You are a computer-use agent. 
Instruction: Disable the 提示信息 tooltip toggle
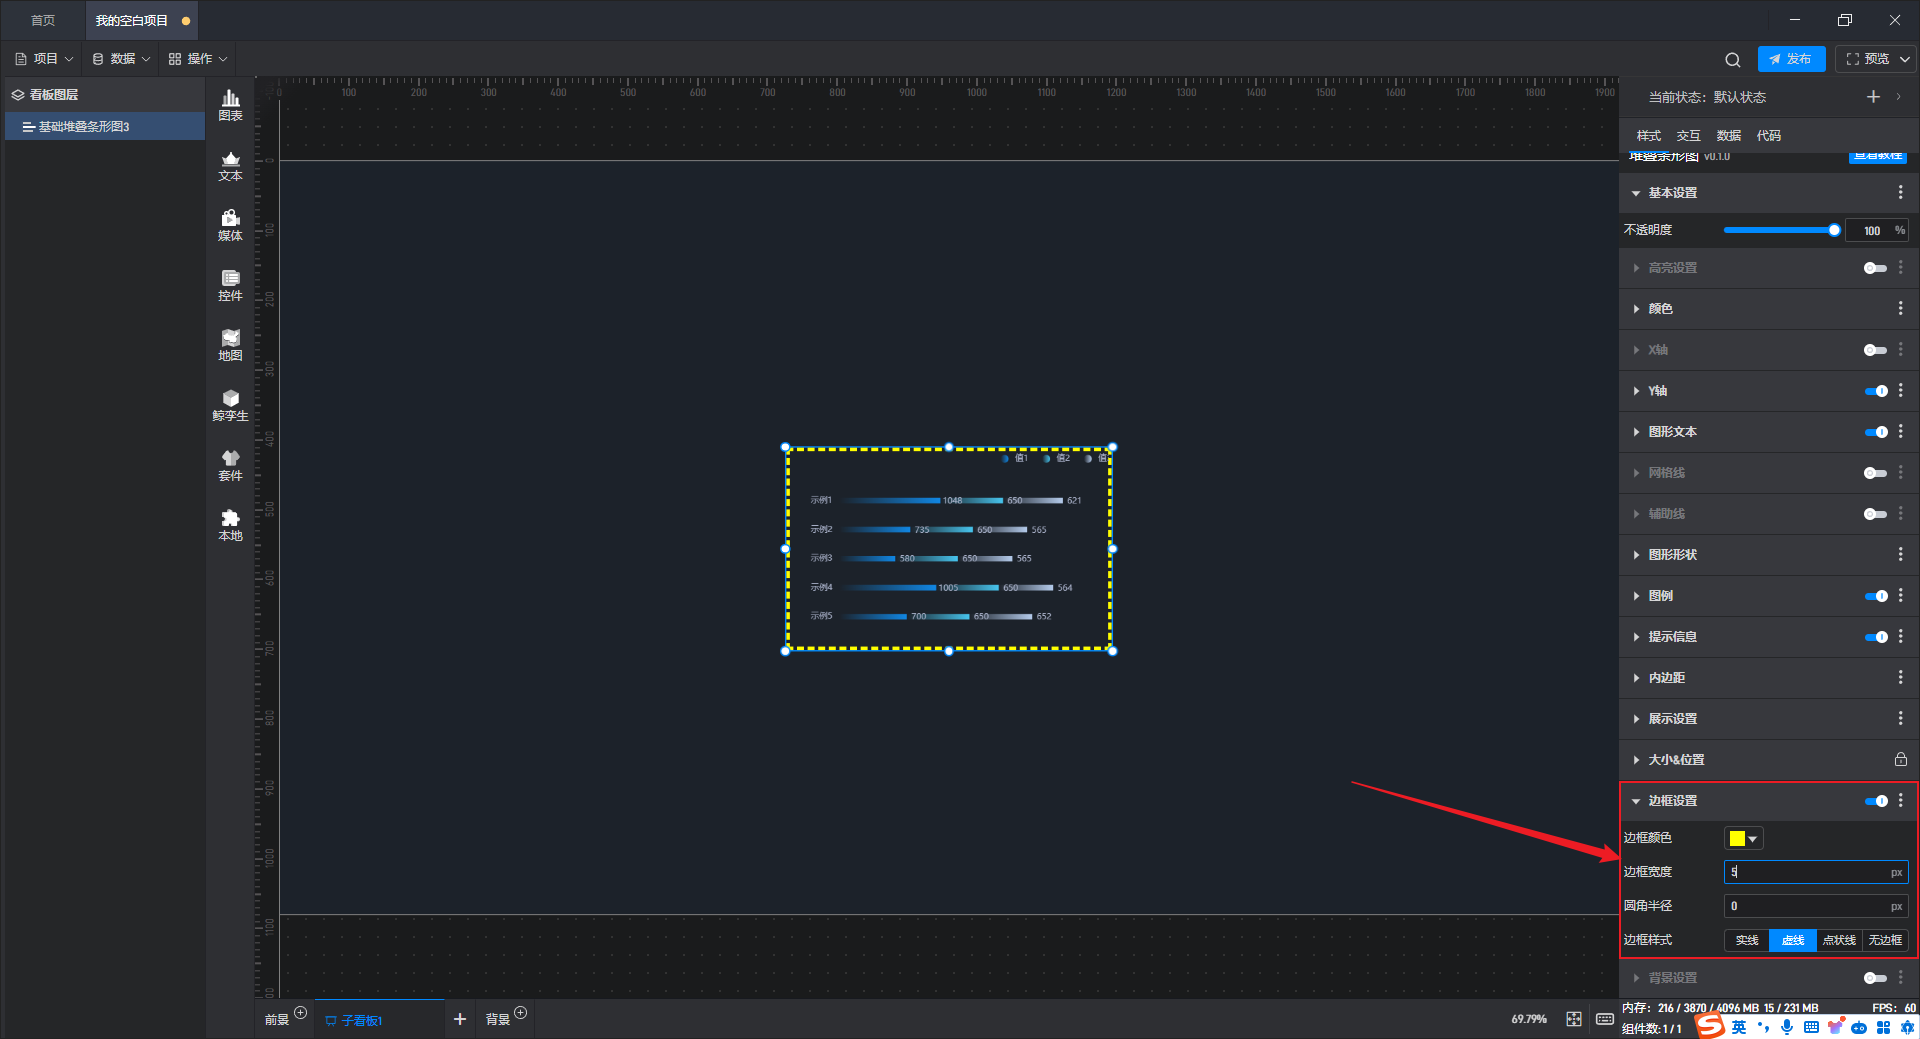1876,637
